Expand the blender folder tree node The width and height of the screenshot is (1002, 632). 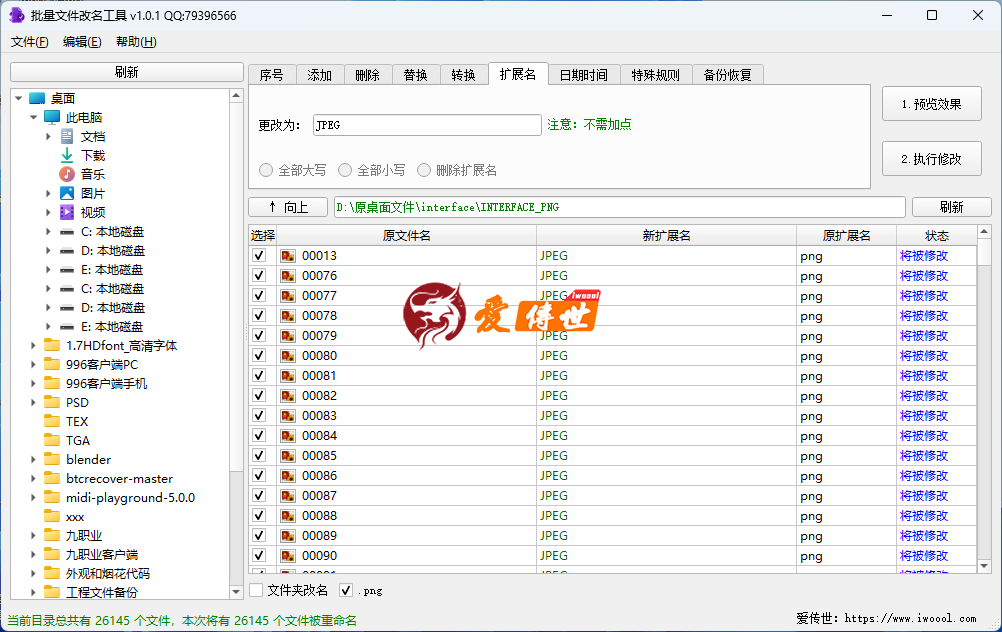click(x=33, y=460)
